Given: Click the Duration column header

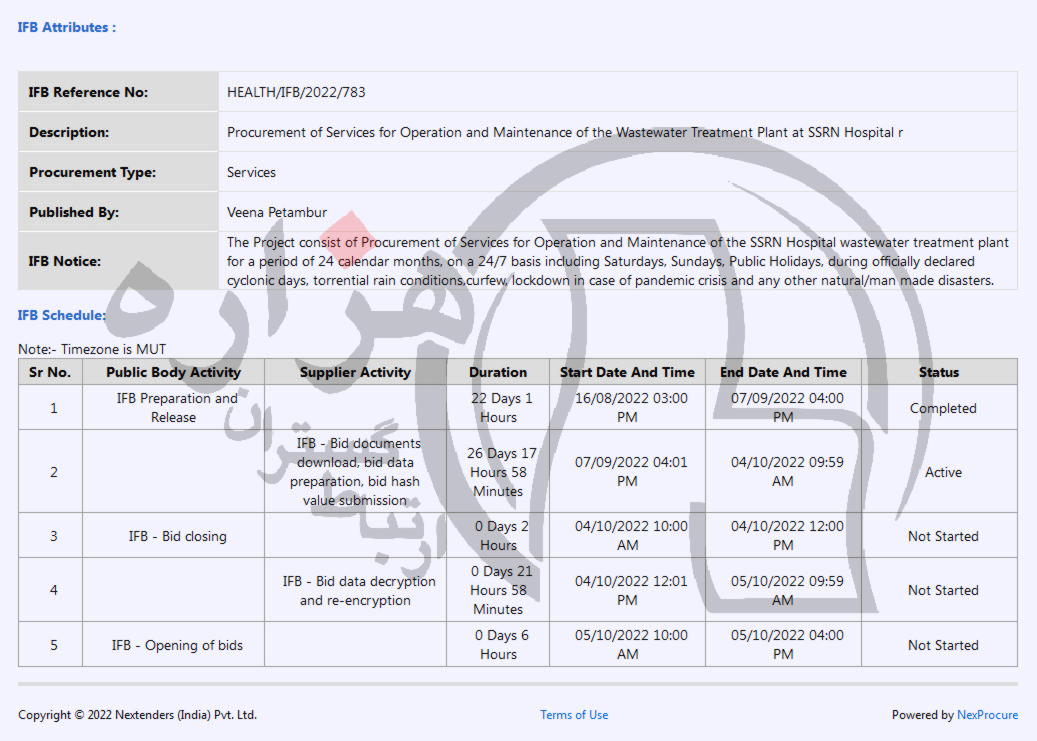Looking at the screenshot, I should pyautogui.click(x=498, y=372).
